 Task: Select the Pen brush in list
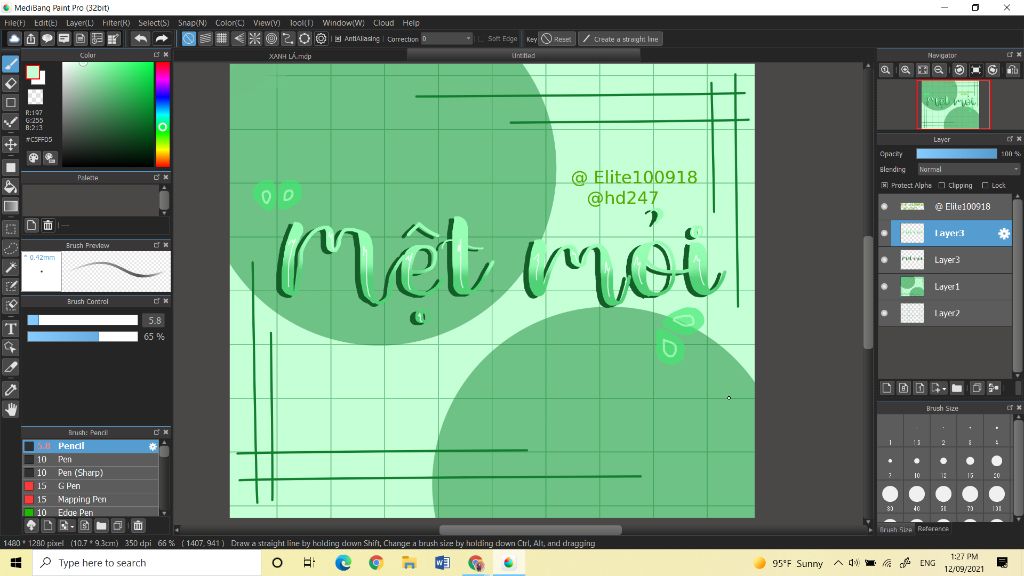91,459
